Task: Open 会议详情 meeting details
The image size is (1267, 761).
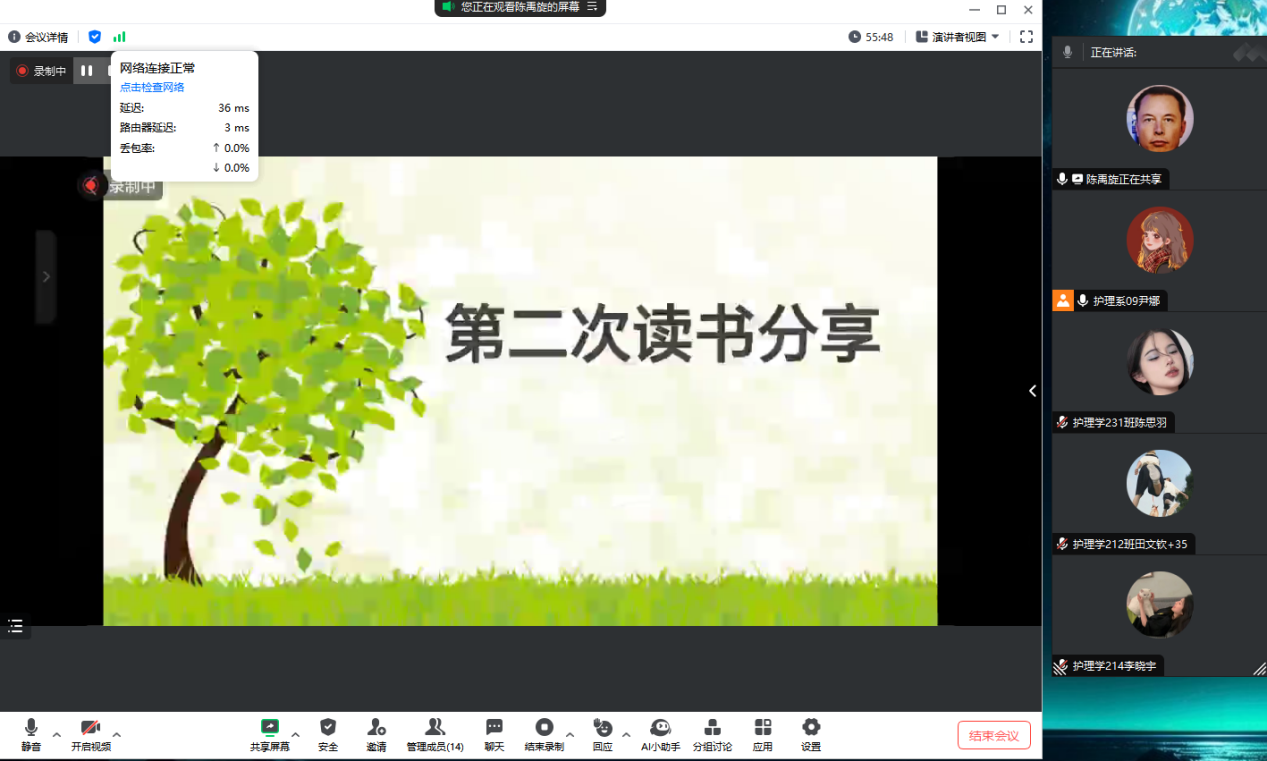Action: tap(38, 37)
